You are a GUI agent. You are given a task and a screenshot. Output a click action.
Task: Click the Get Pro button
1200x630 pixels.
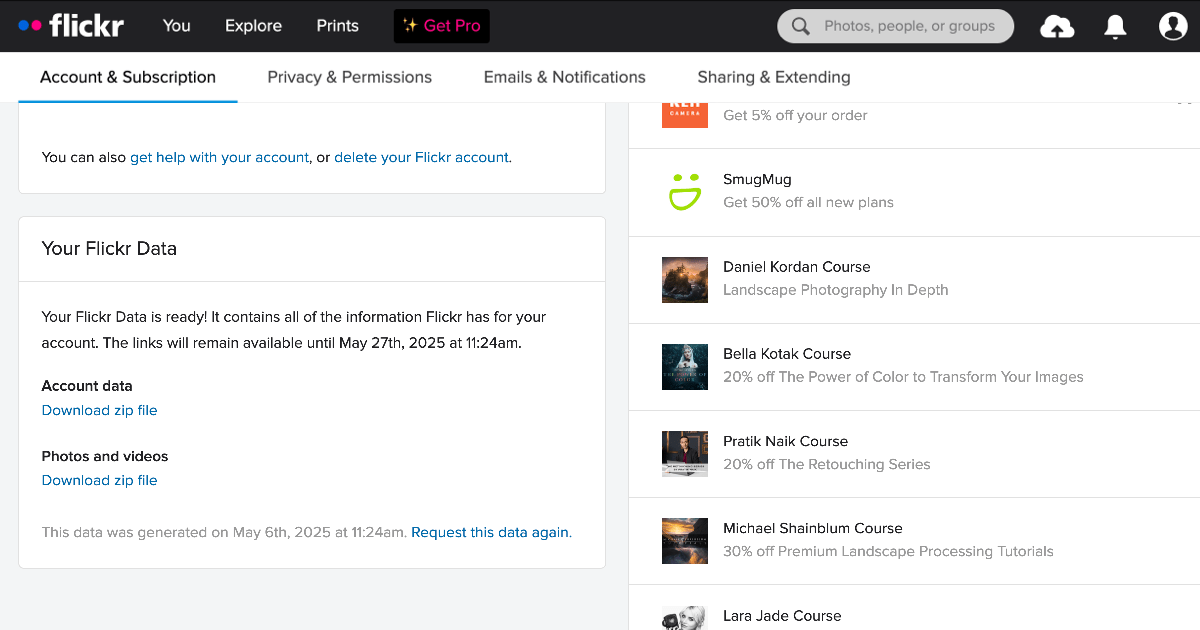click(442, 26)
